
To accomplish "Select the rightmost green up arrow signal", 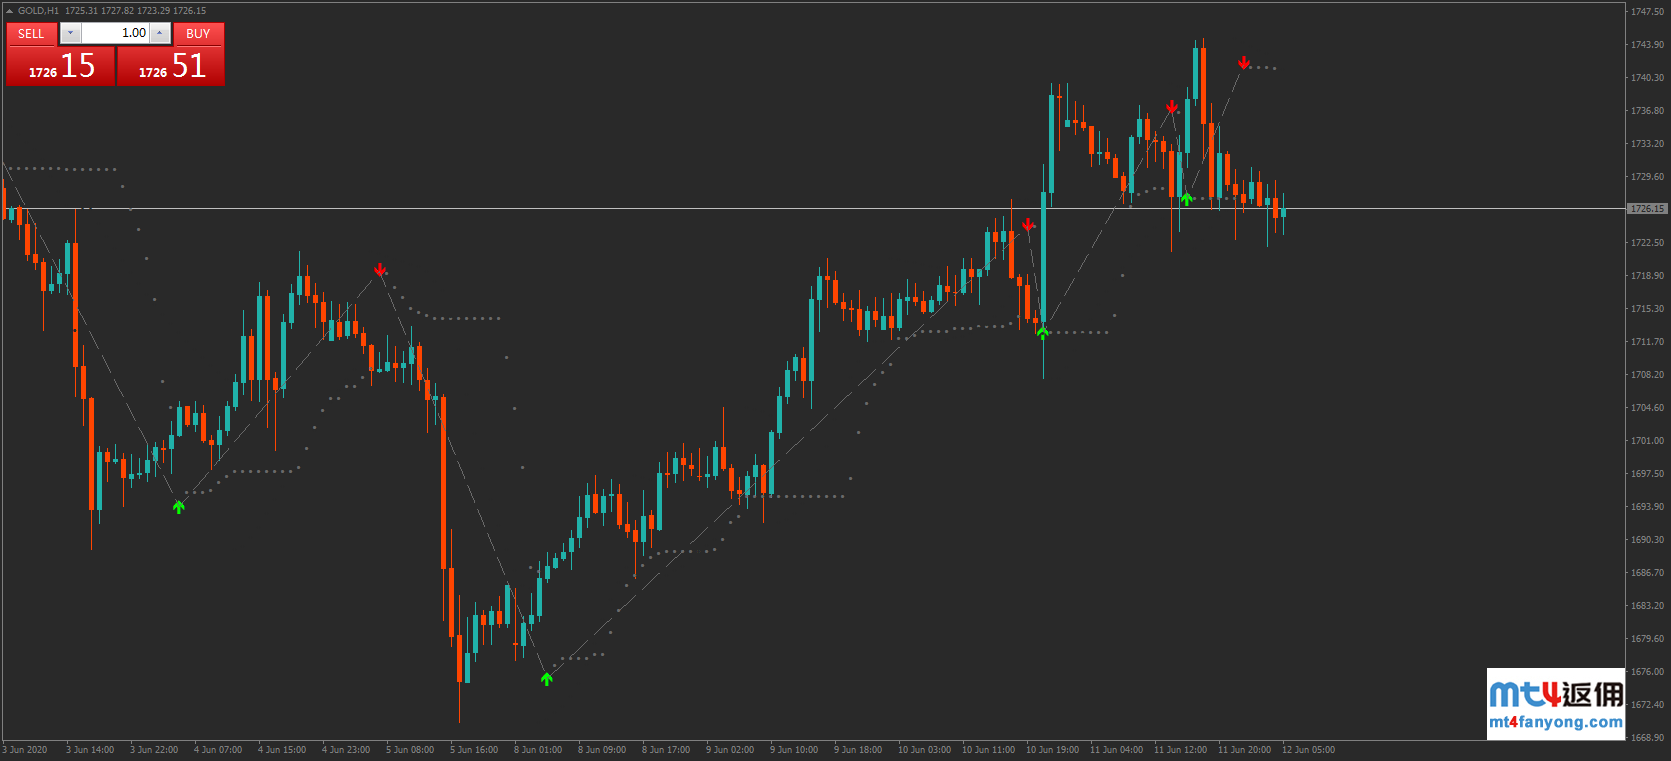I will pos(1187,199).
